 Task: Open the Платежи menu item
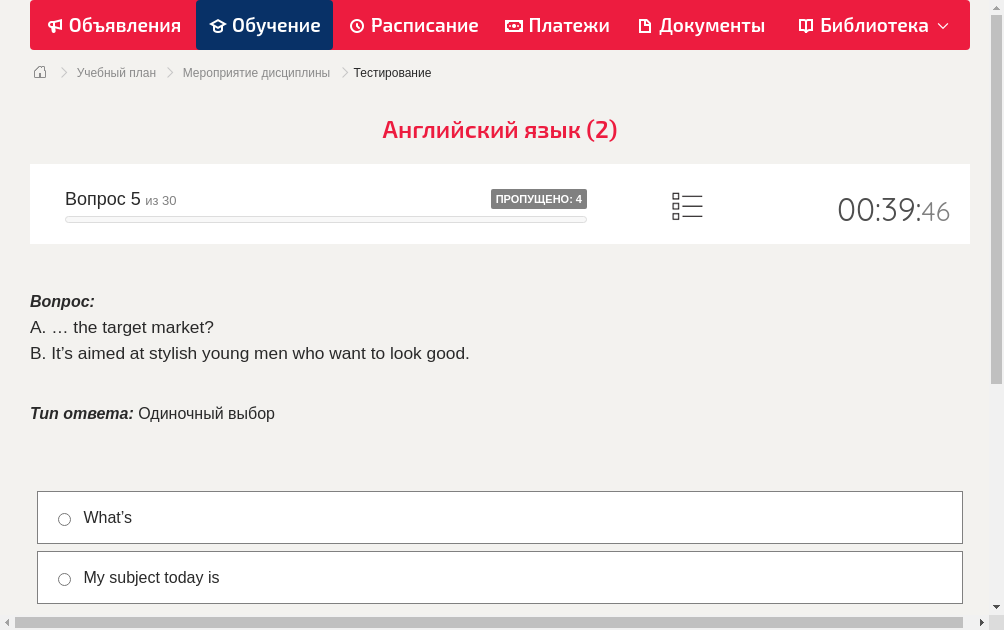tap(568, 26)
